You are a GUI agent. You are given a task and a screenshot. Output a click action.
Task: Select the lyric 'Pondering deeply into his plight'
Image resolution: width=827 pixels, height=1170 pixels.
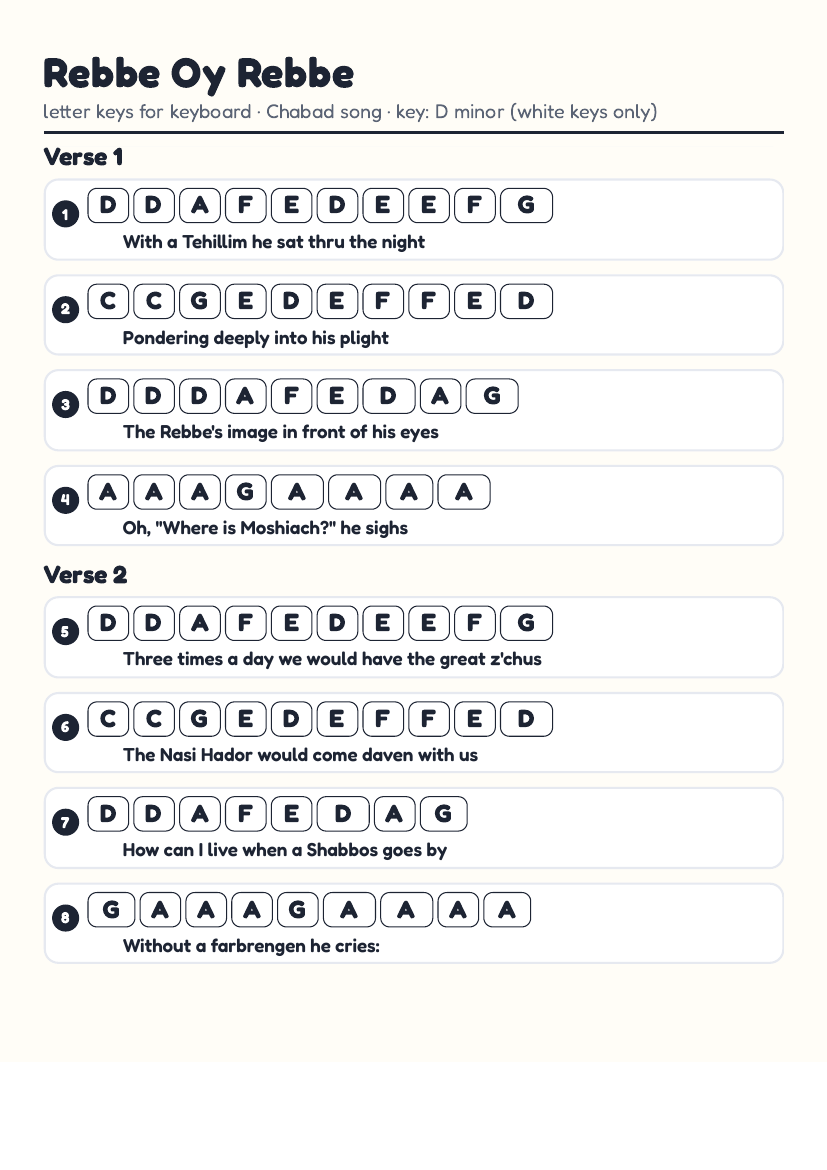(x=255, y=338)
